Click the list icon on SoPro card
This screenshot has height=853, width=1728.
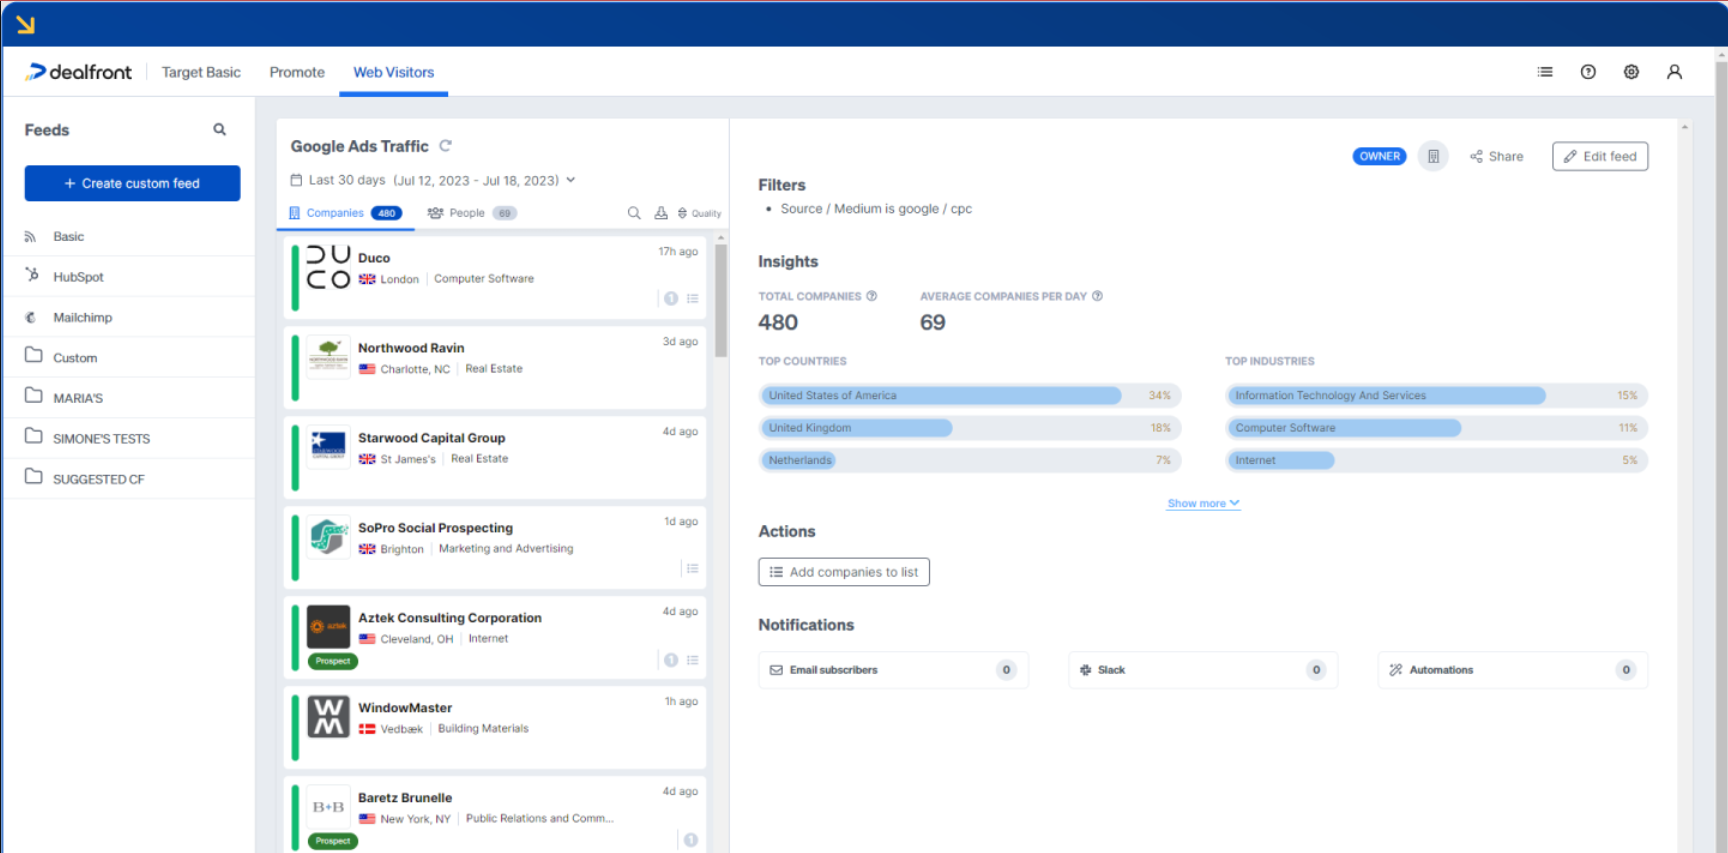[692, 568]
